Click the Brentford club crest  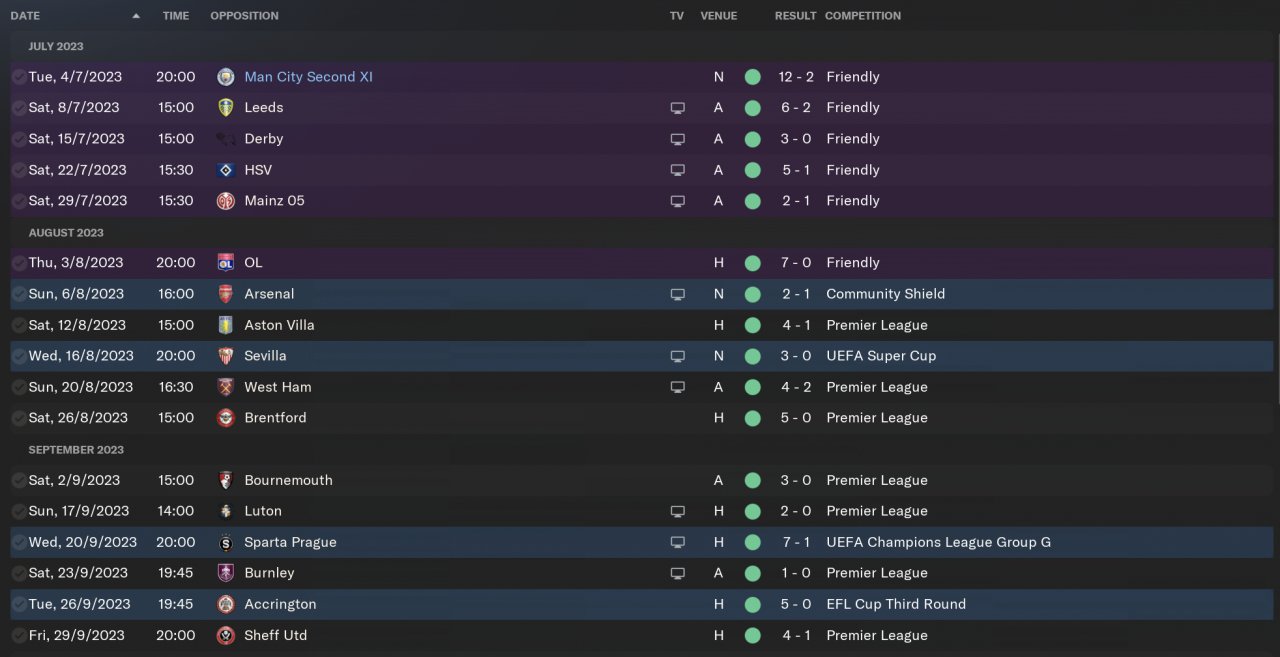(226, 418)
